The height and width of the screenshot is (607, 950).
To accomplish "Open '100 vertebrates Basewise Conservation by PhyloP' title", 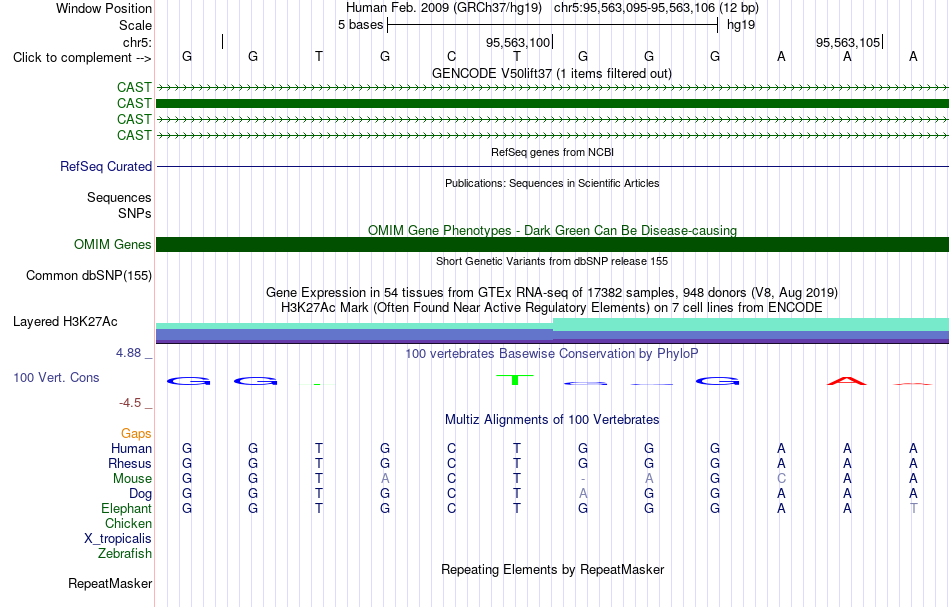I will (x=552, y=353).
